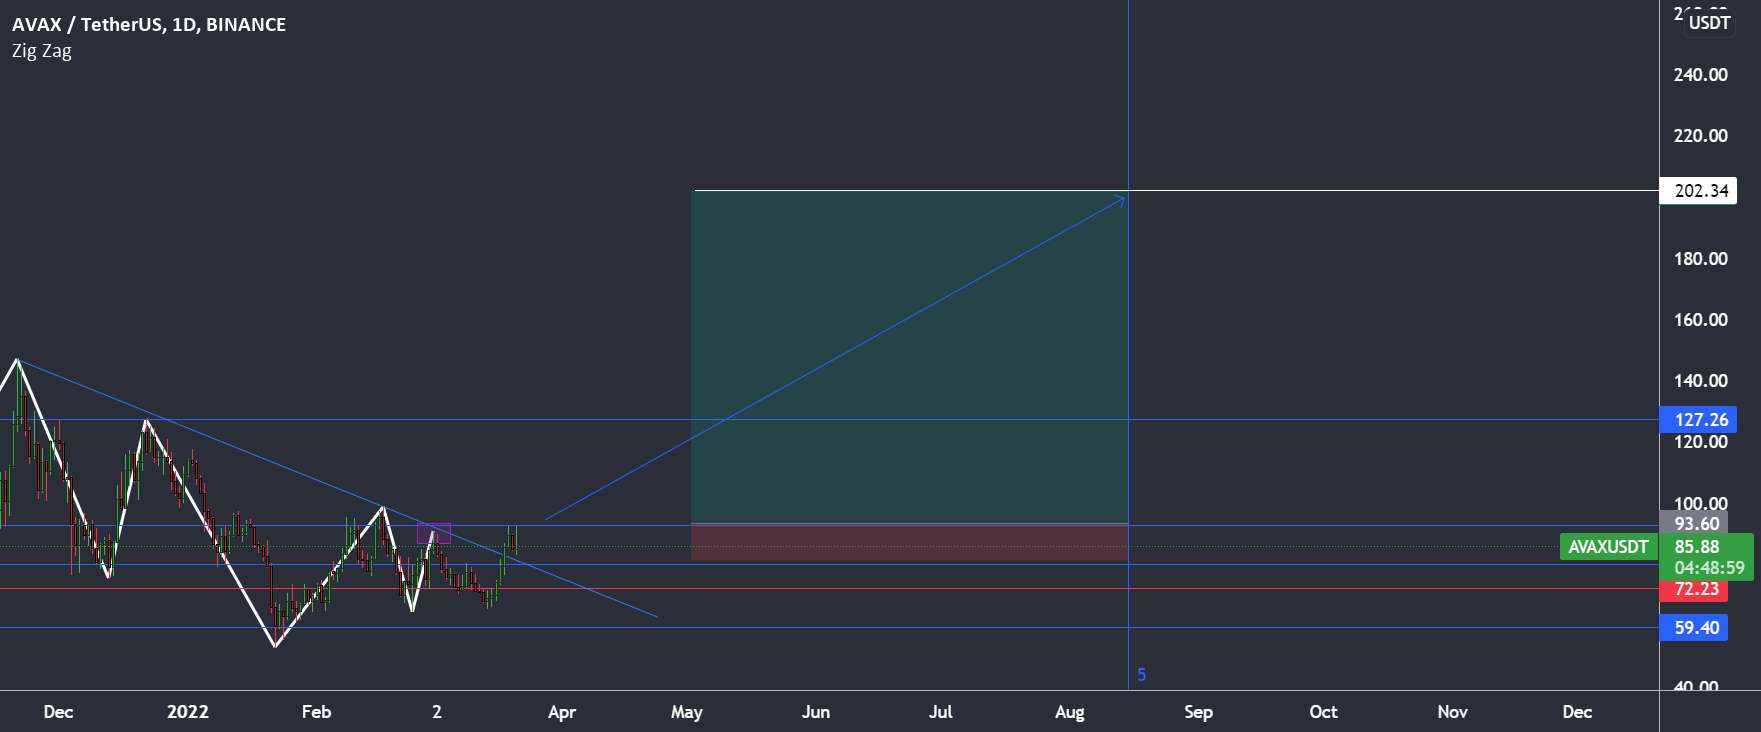The image size is (1761, 732).
Task: Click the 220.00 price axis label
Action: (1700, 136)
